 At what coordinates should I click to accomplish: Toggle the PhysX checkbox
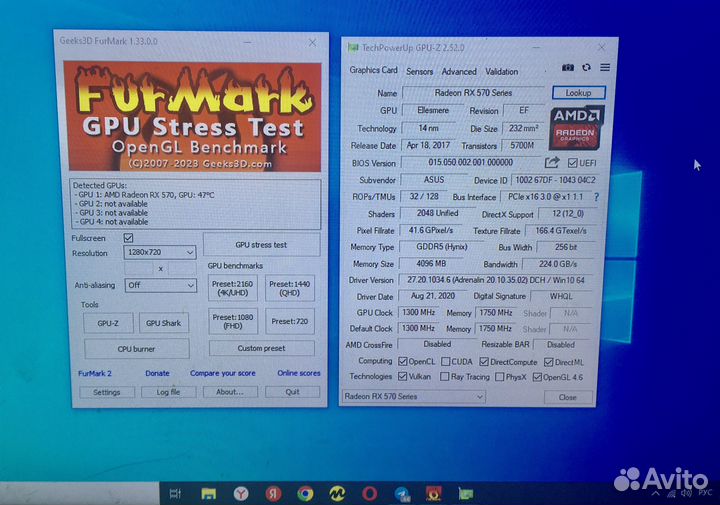coord(500,377)
